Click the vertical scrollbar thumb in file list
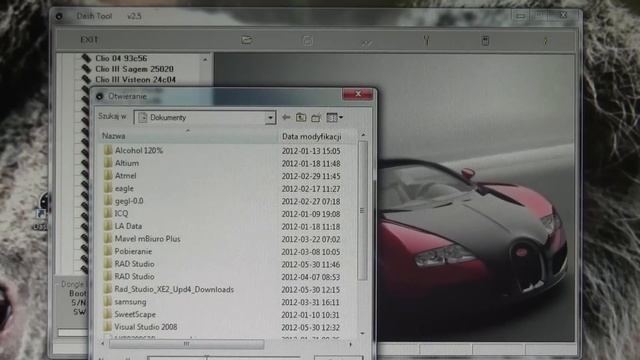Screen dimensions: 640x360 point(362,210)
